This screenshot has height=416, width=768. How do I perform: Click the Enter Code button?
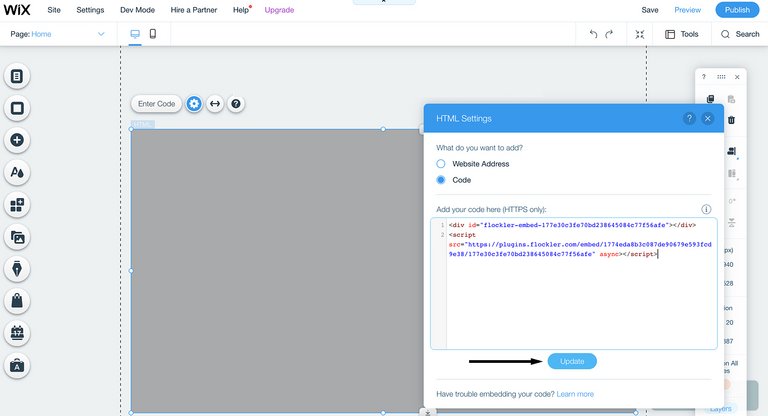[156, 104]
